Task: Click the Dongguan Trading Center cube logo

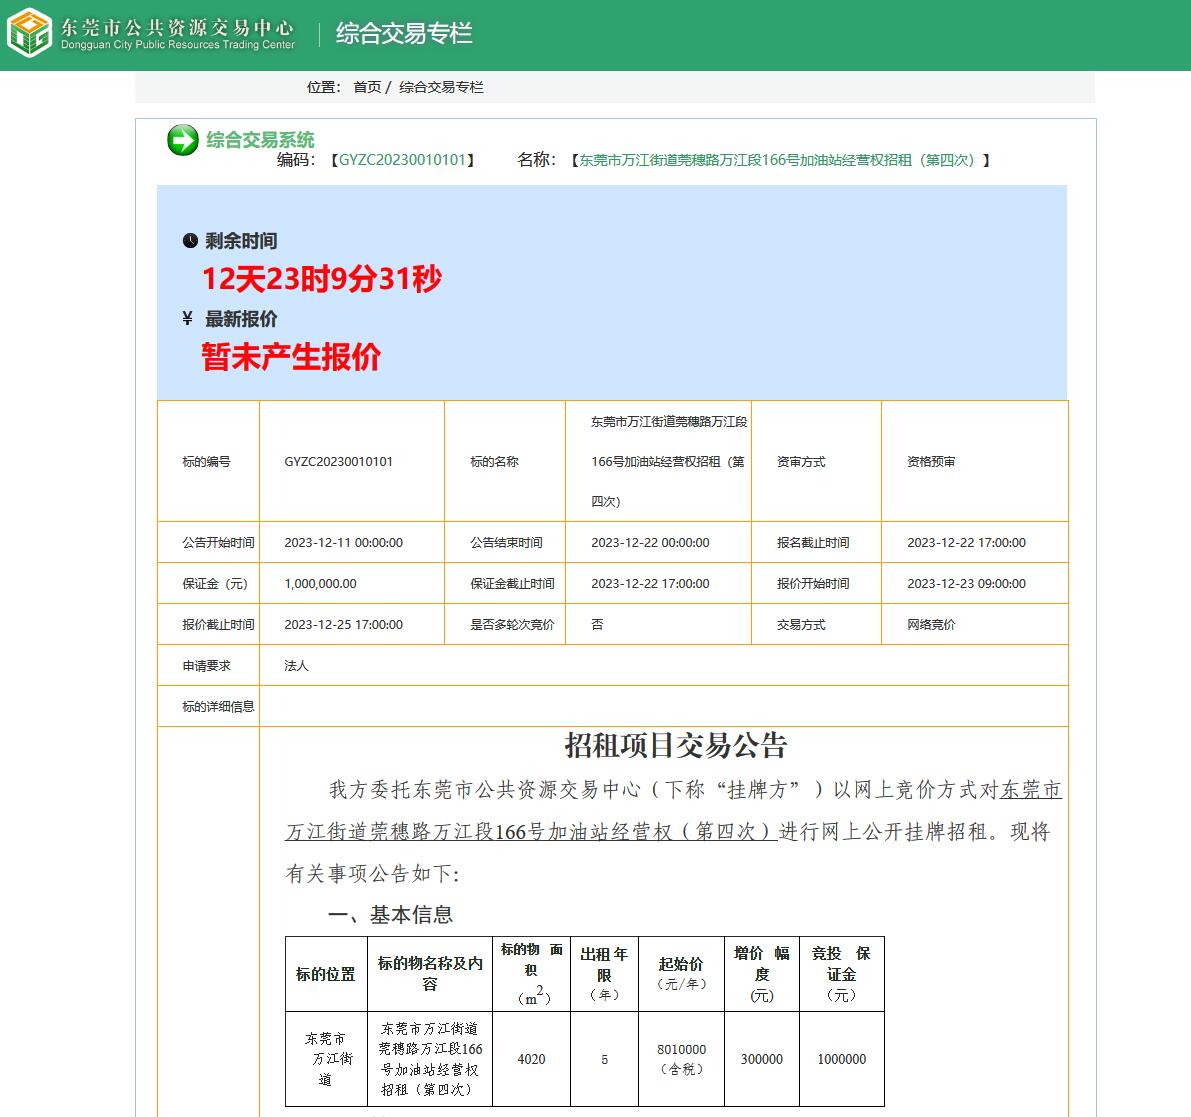Action: tap(29, 33)
